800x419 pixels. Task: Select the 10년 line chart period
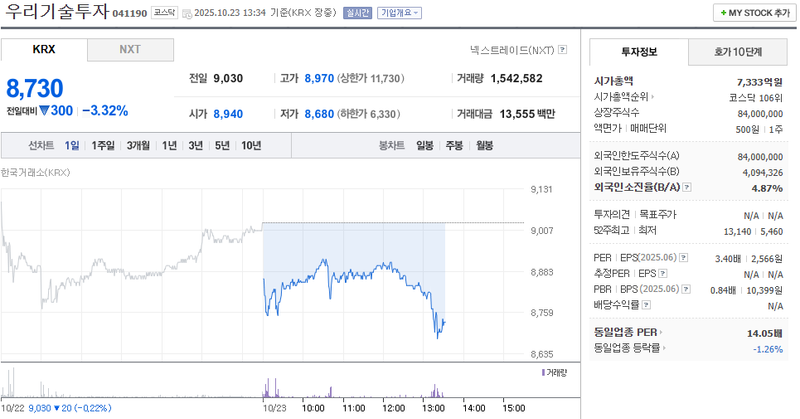click(x=251, y=146)
